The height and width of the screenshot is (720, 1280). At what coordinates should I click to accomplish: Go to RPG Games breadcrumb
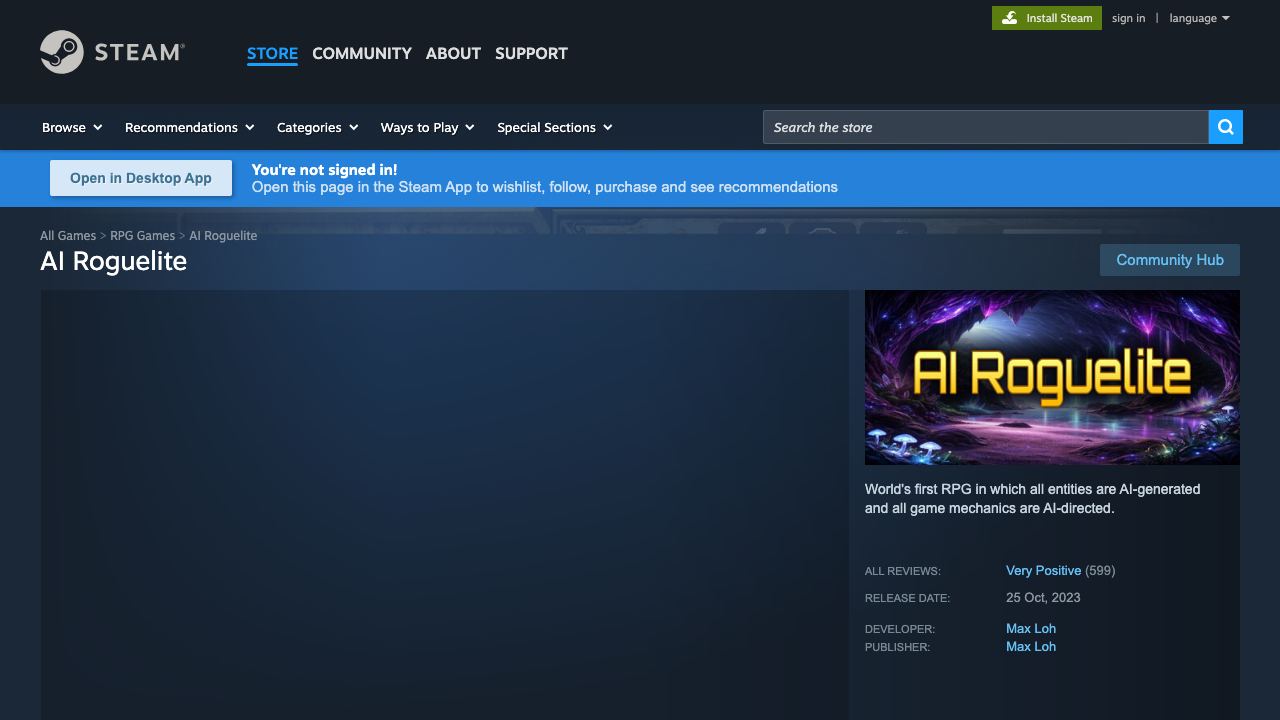pyautogui.click(x=142, y=236)
